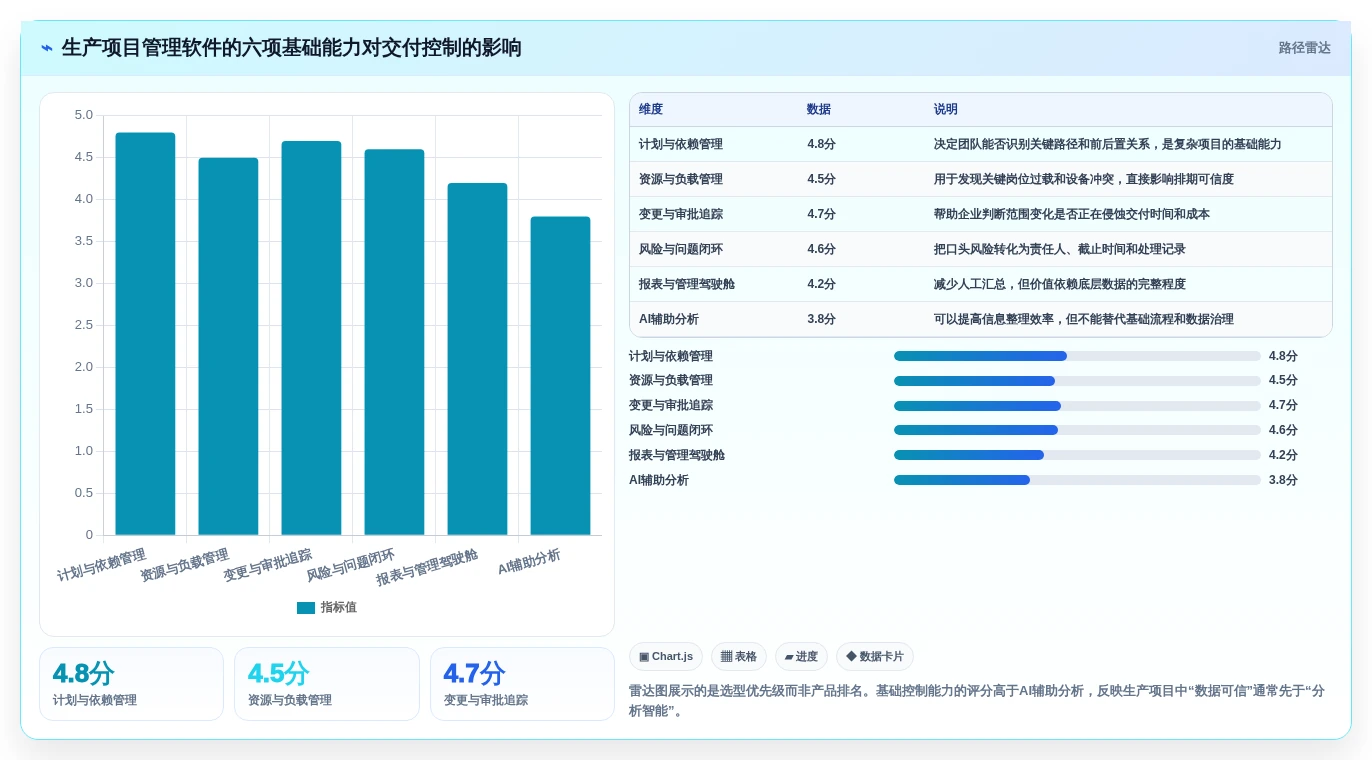This screenshot has width=1372, height=760.
Task: Click the 4.7分 value in table
Action: (x=821, y=215)
